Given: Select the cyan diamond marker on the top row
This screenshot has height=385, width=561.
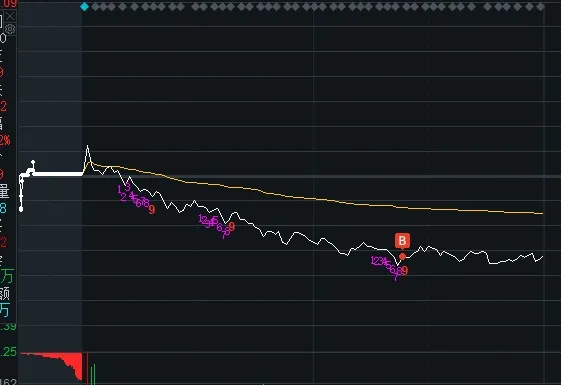Looking at the screenshot, I should (84, 6).
